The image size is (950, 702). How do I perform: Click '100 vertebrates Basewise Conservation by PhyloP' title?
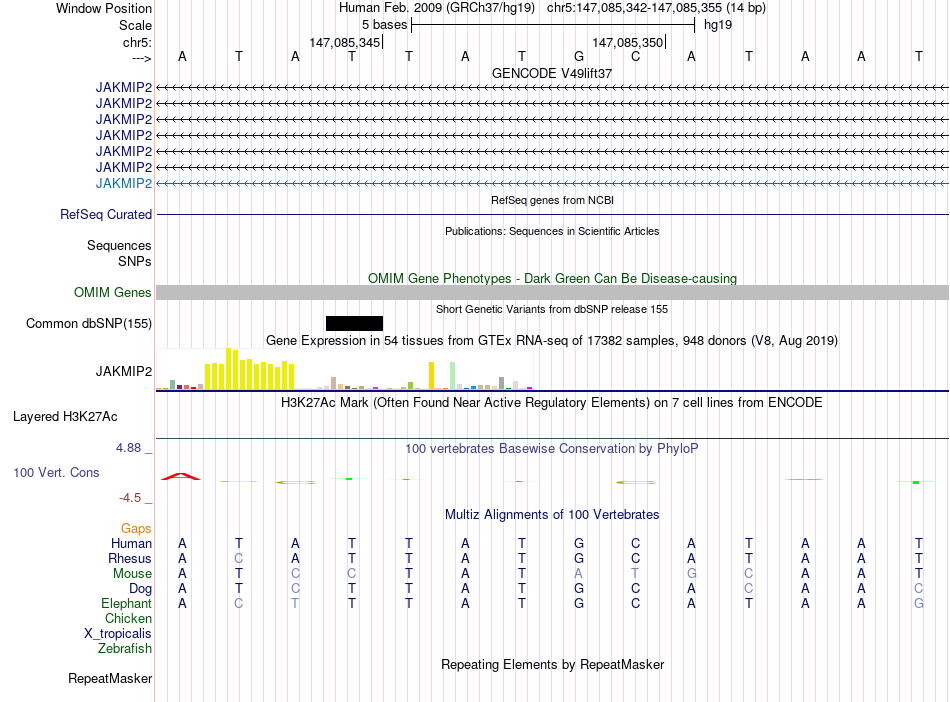[552, 449]
